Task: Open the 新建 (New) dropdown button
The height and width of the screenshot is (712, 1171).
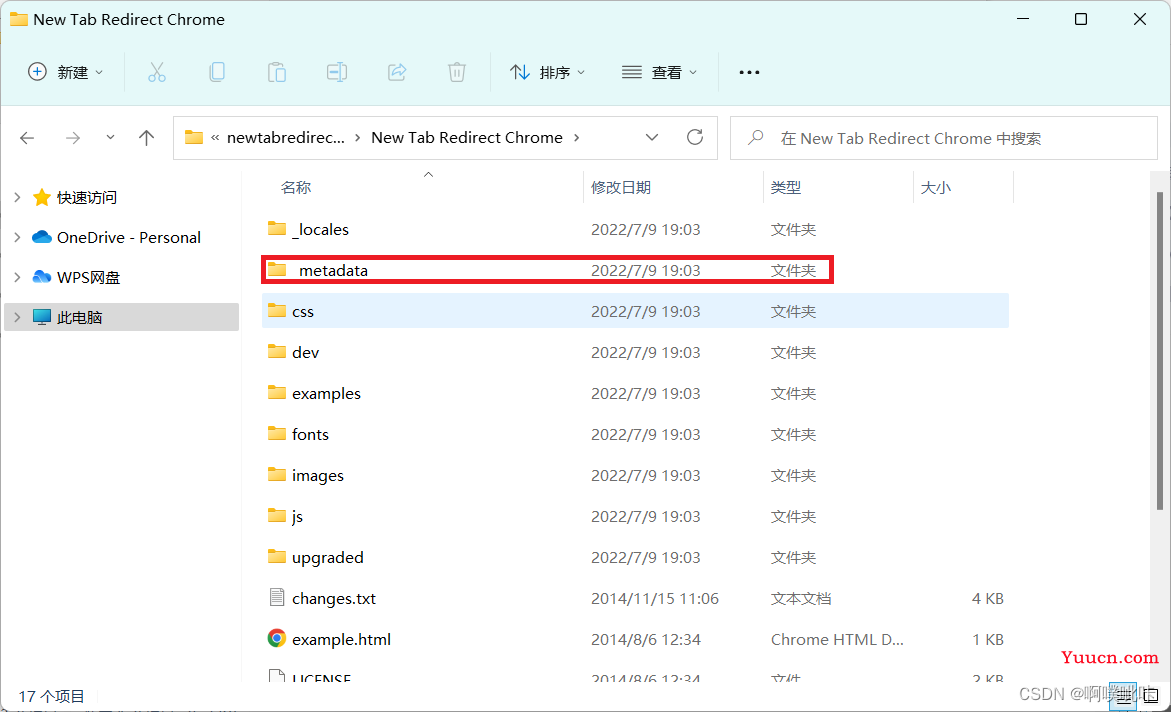Action: click(x=65, y=72)
